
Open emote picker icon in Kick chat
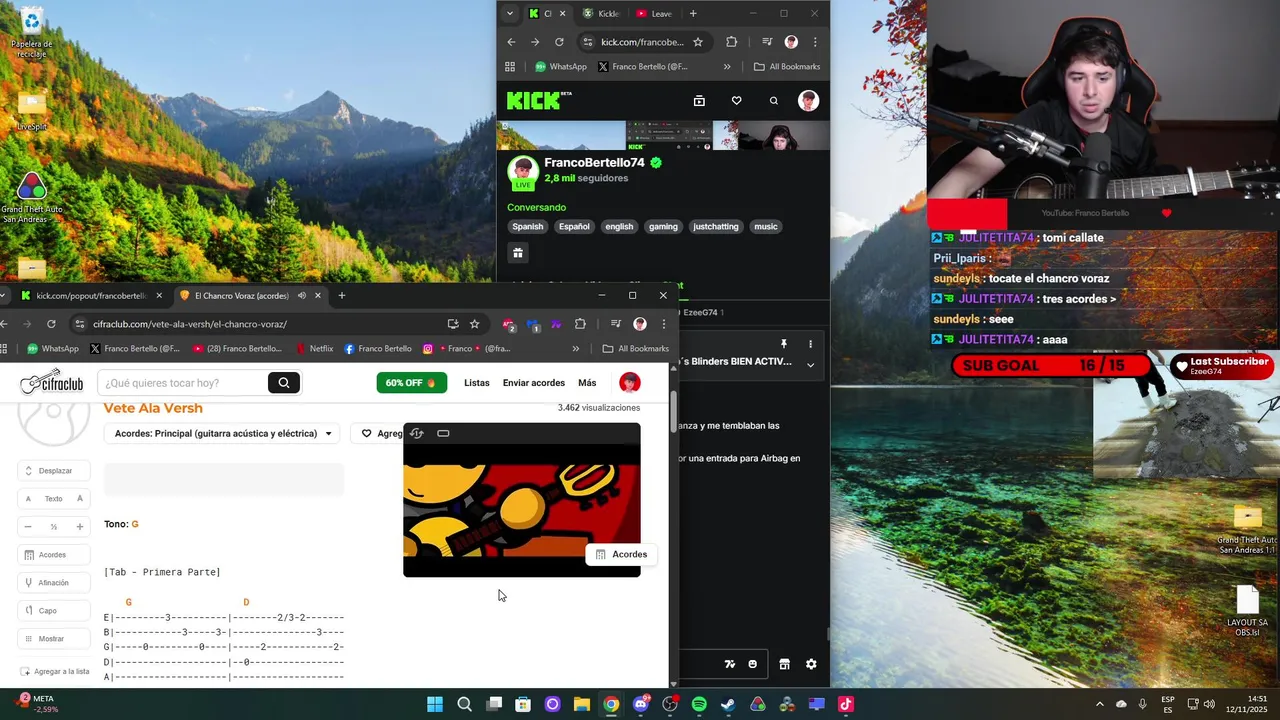tap(753, 664)
